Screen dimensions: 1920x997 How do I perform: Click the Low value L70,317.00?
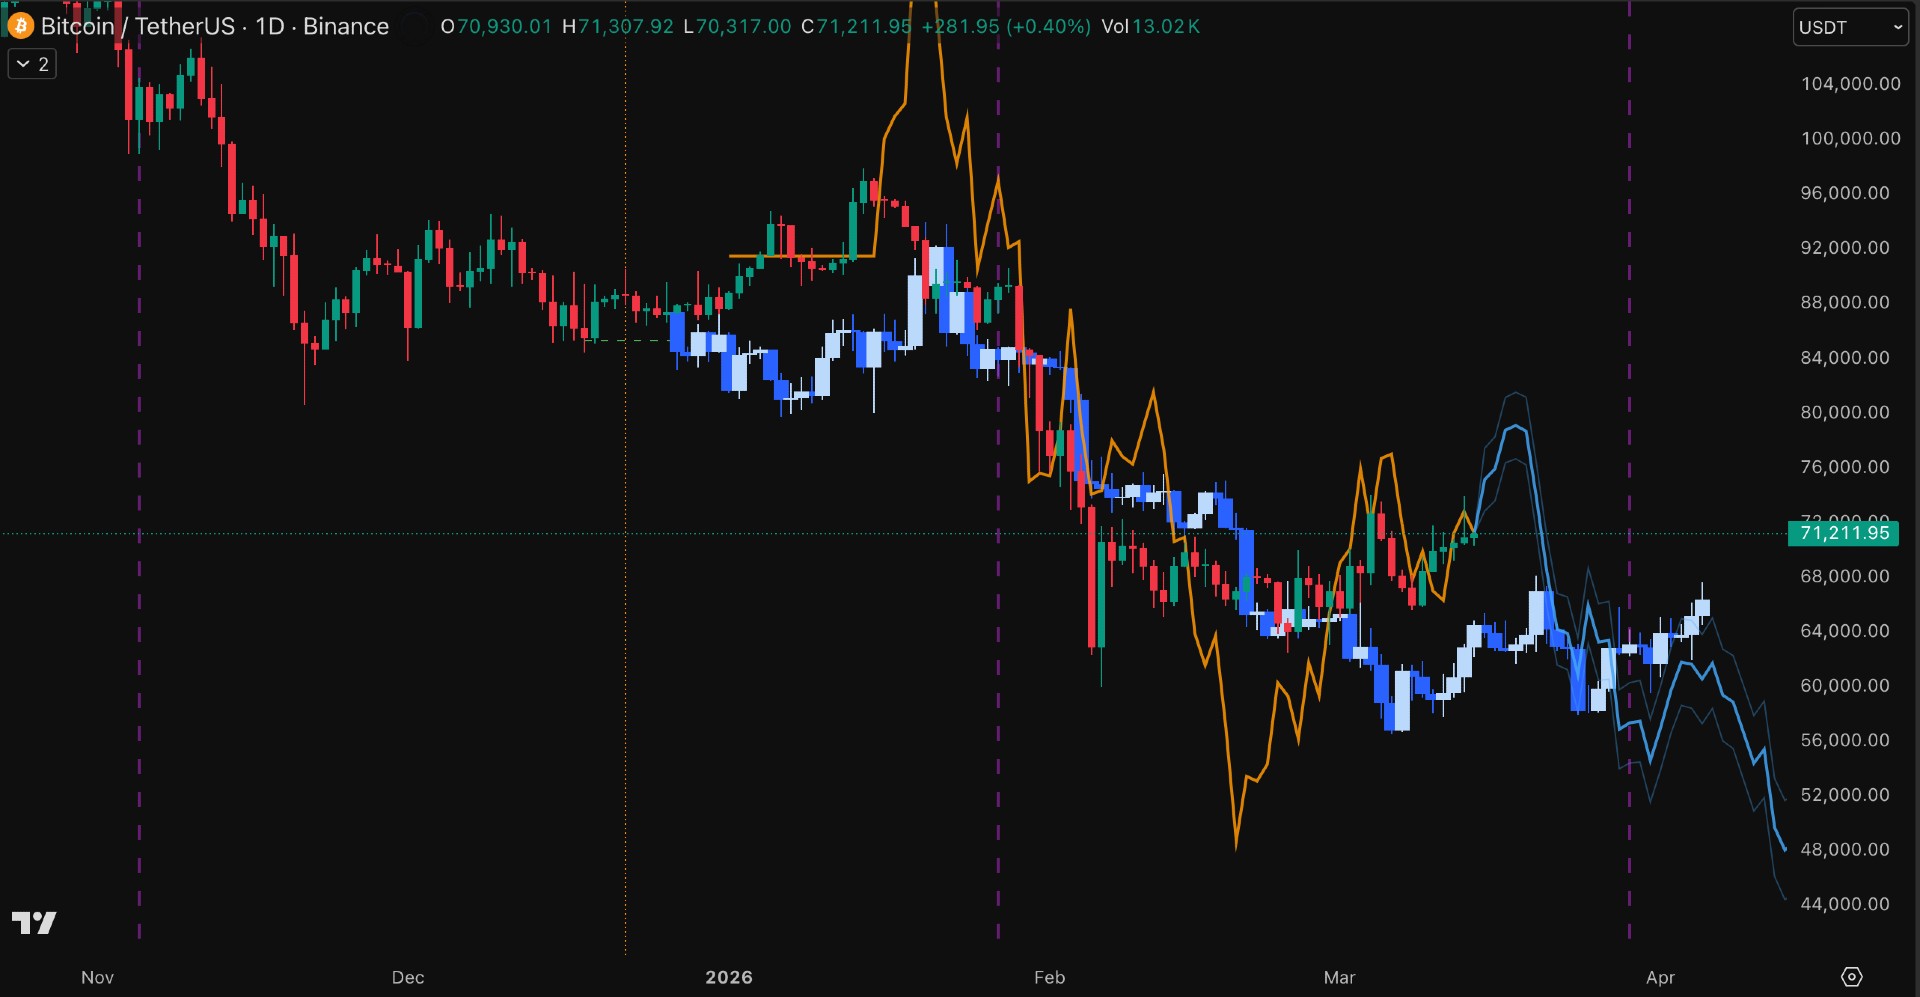738,27
